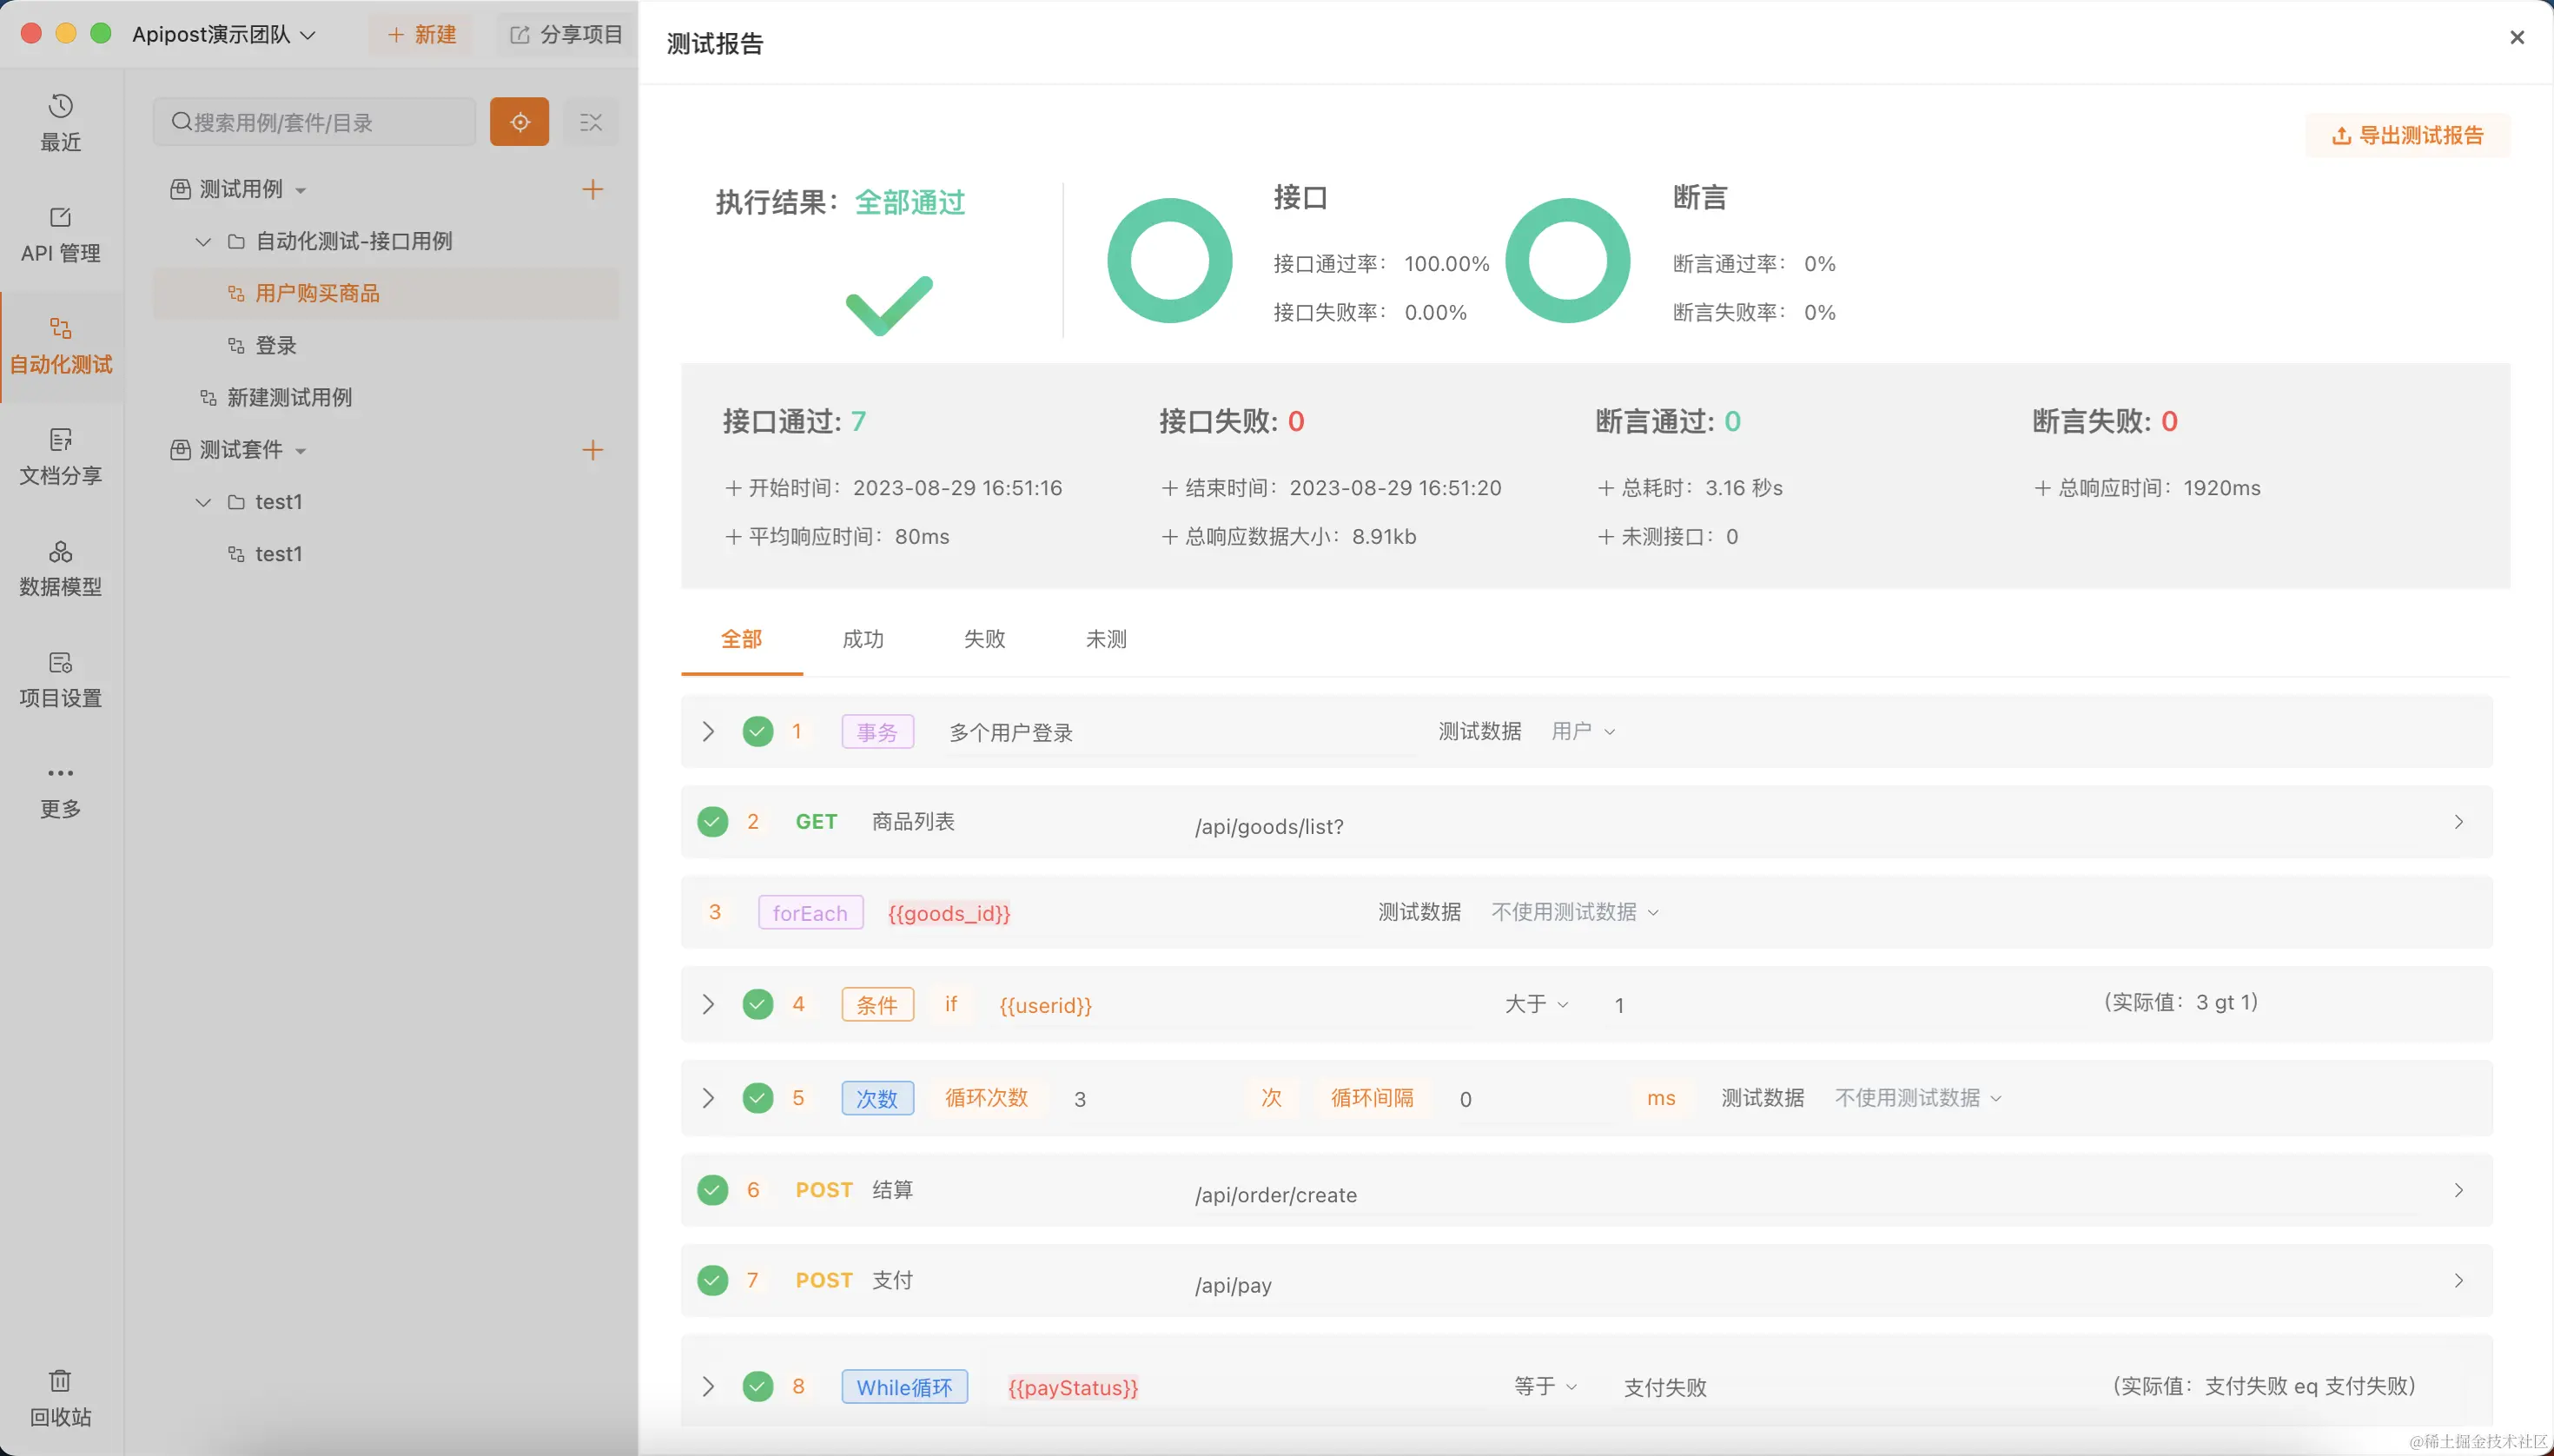The width and height of the screenshot is (2554, 1456).
Task: Open the 文档分享 sidebar icon
Action: click(x=60, y=456)
